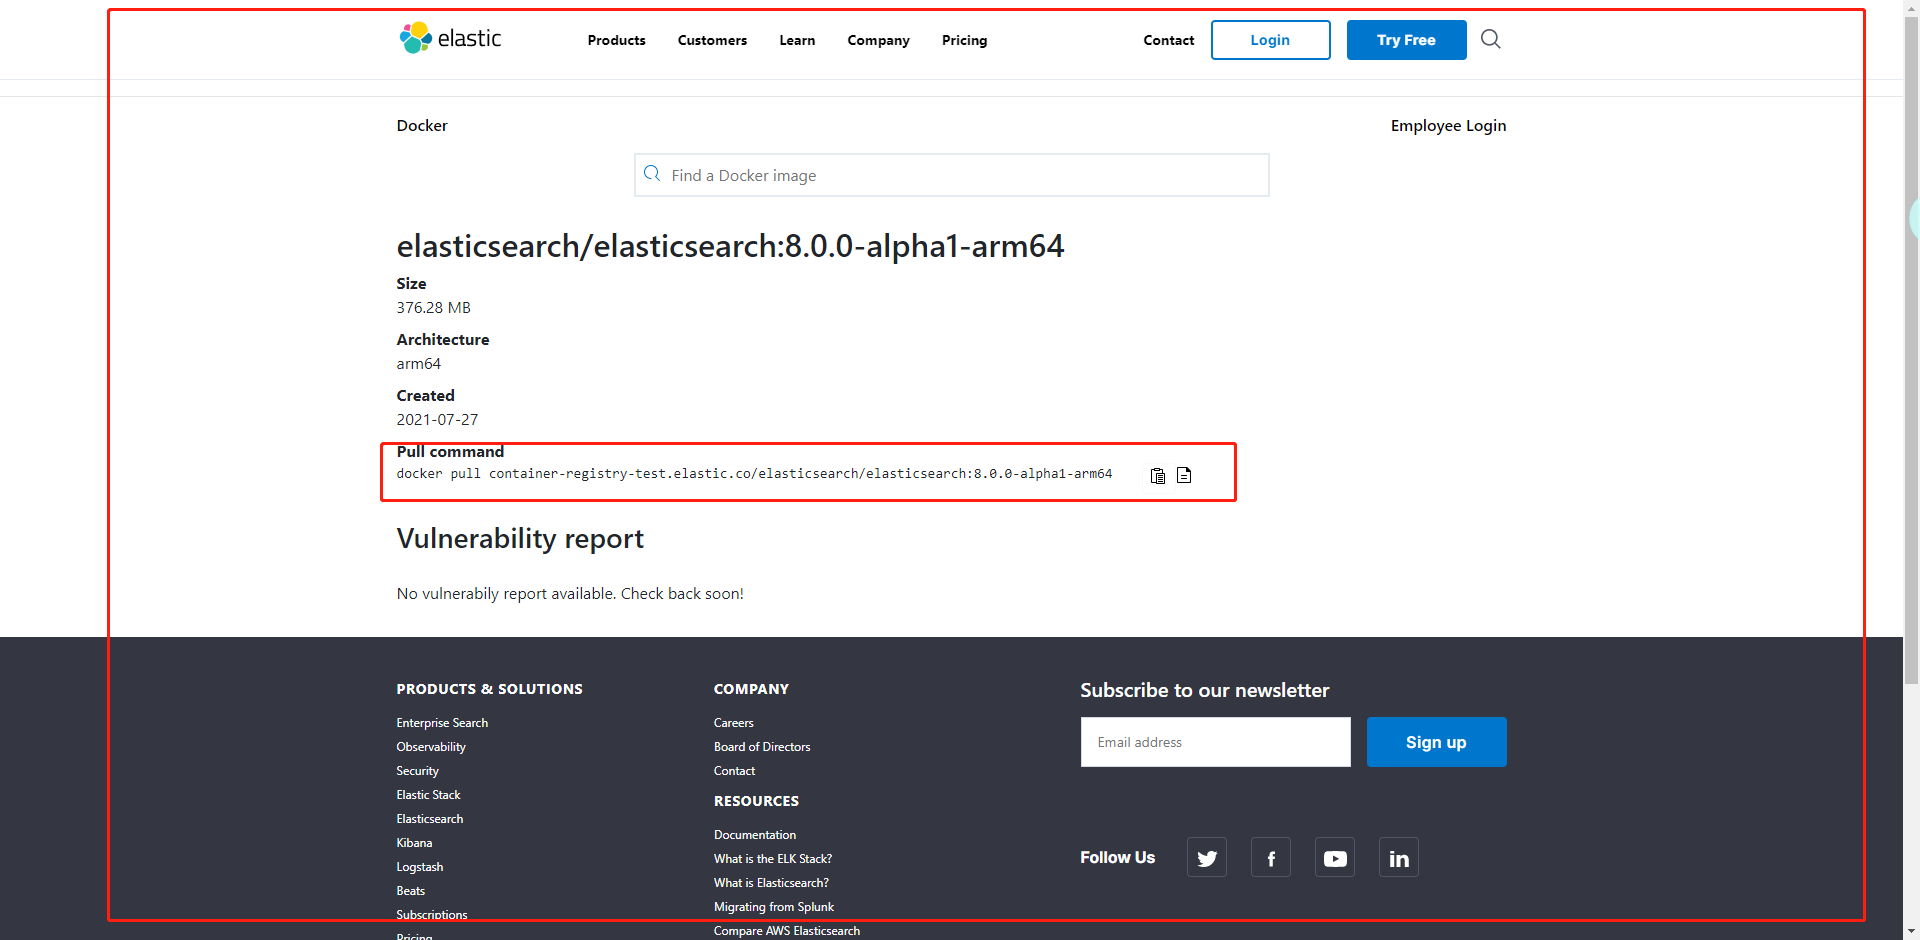Click the image title elasticsearch:8.0.0-alpha1-arm64
Image resolution: width=1920 pixels, height=940 pixels.
click(730, 246)
